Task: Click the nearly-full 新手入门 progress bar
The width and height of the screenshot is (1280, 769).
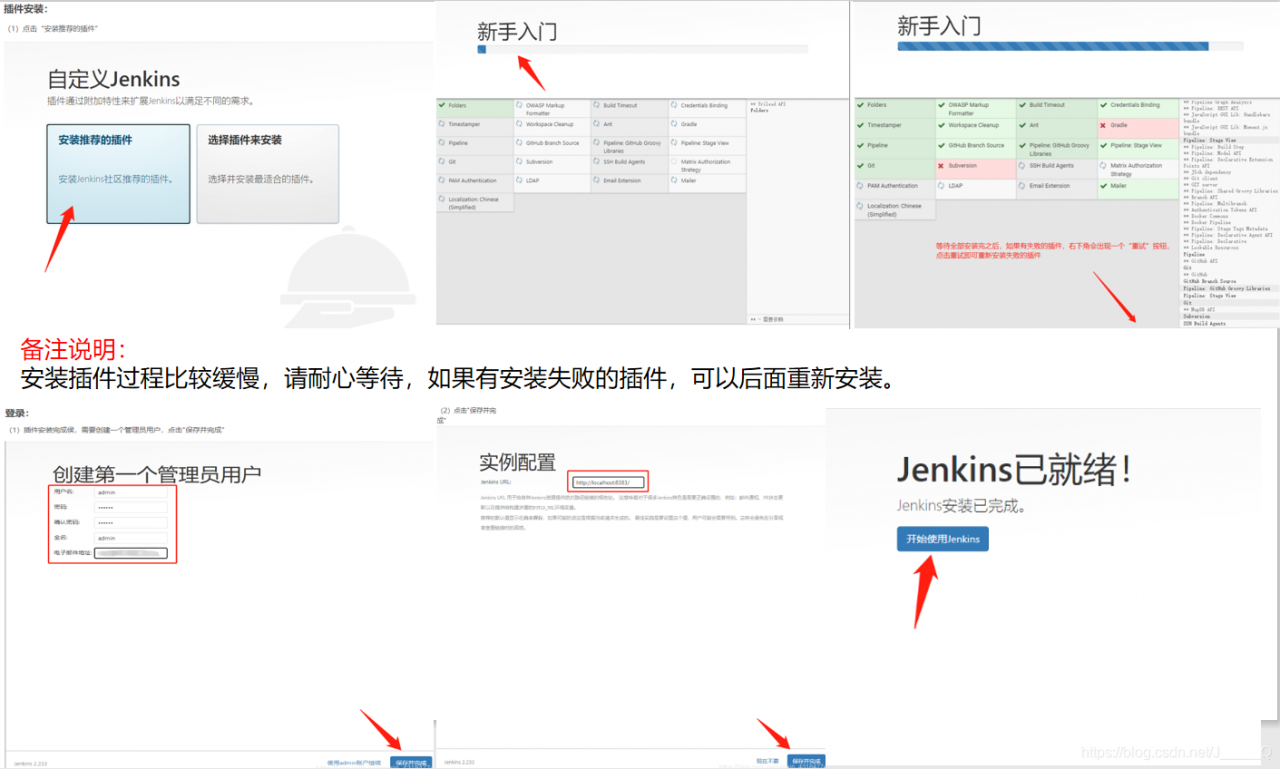Action: click(1070, 46)
